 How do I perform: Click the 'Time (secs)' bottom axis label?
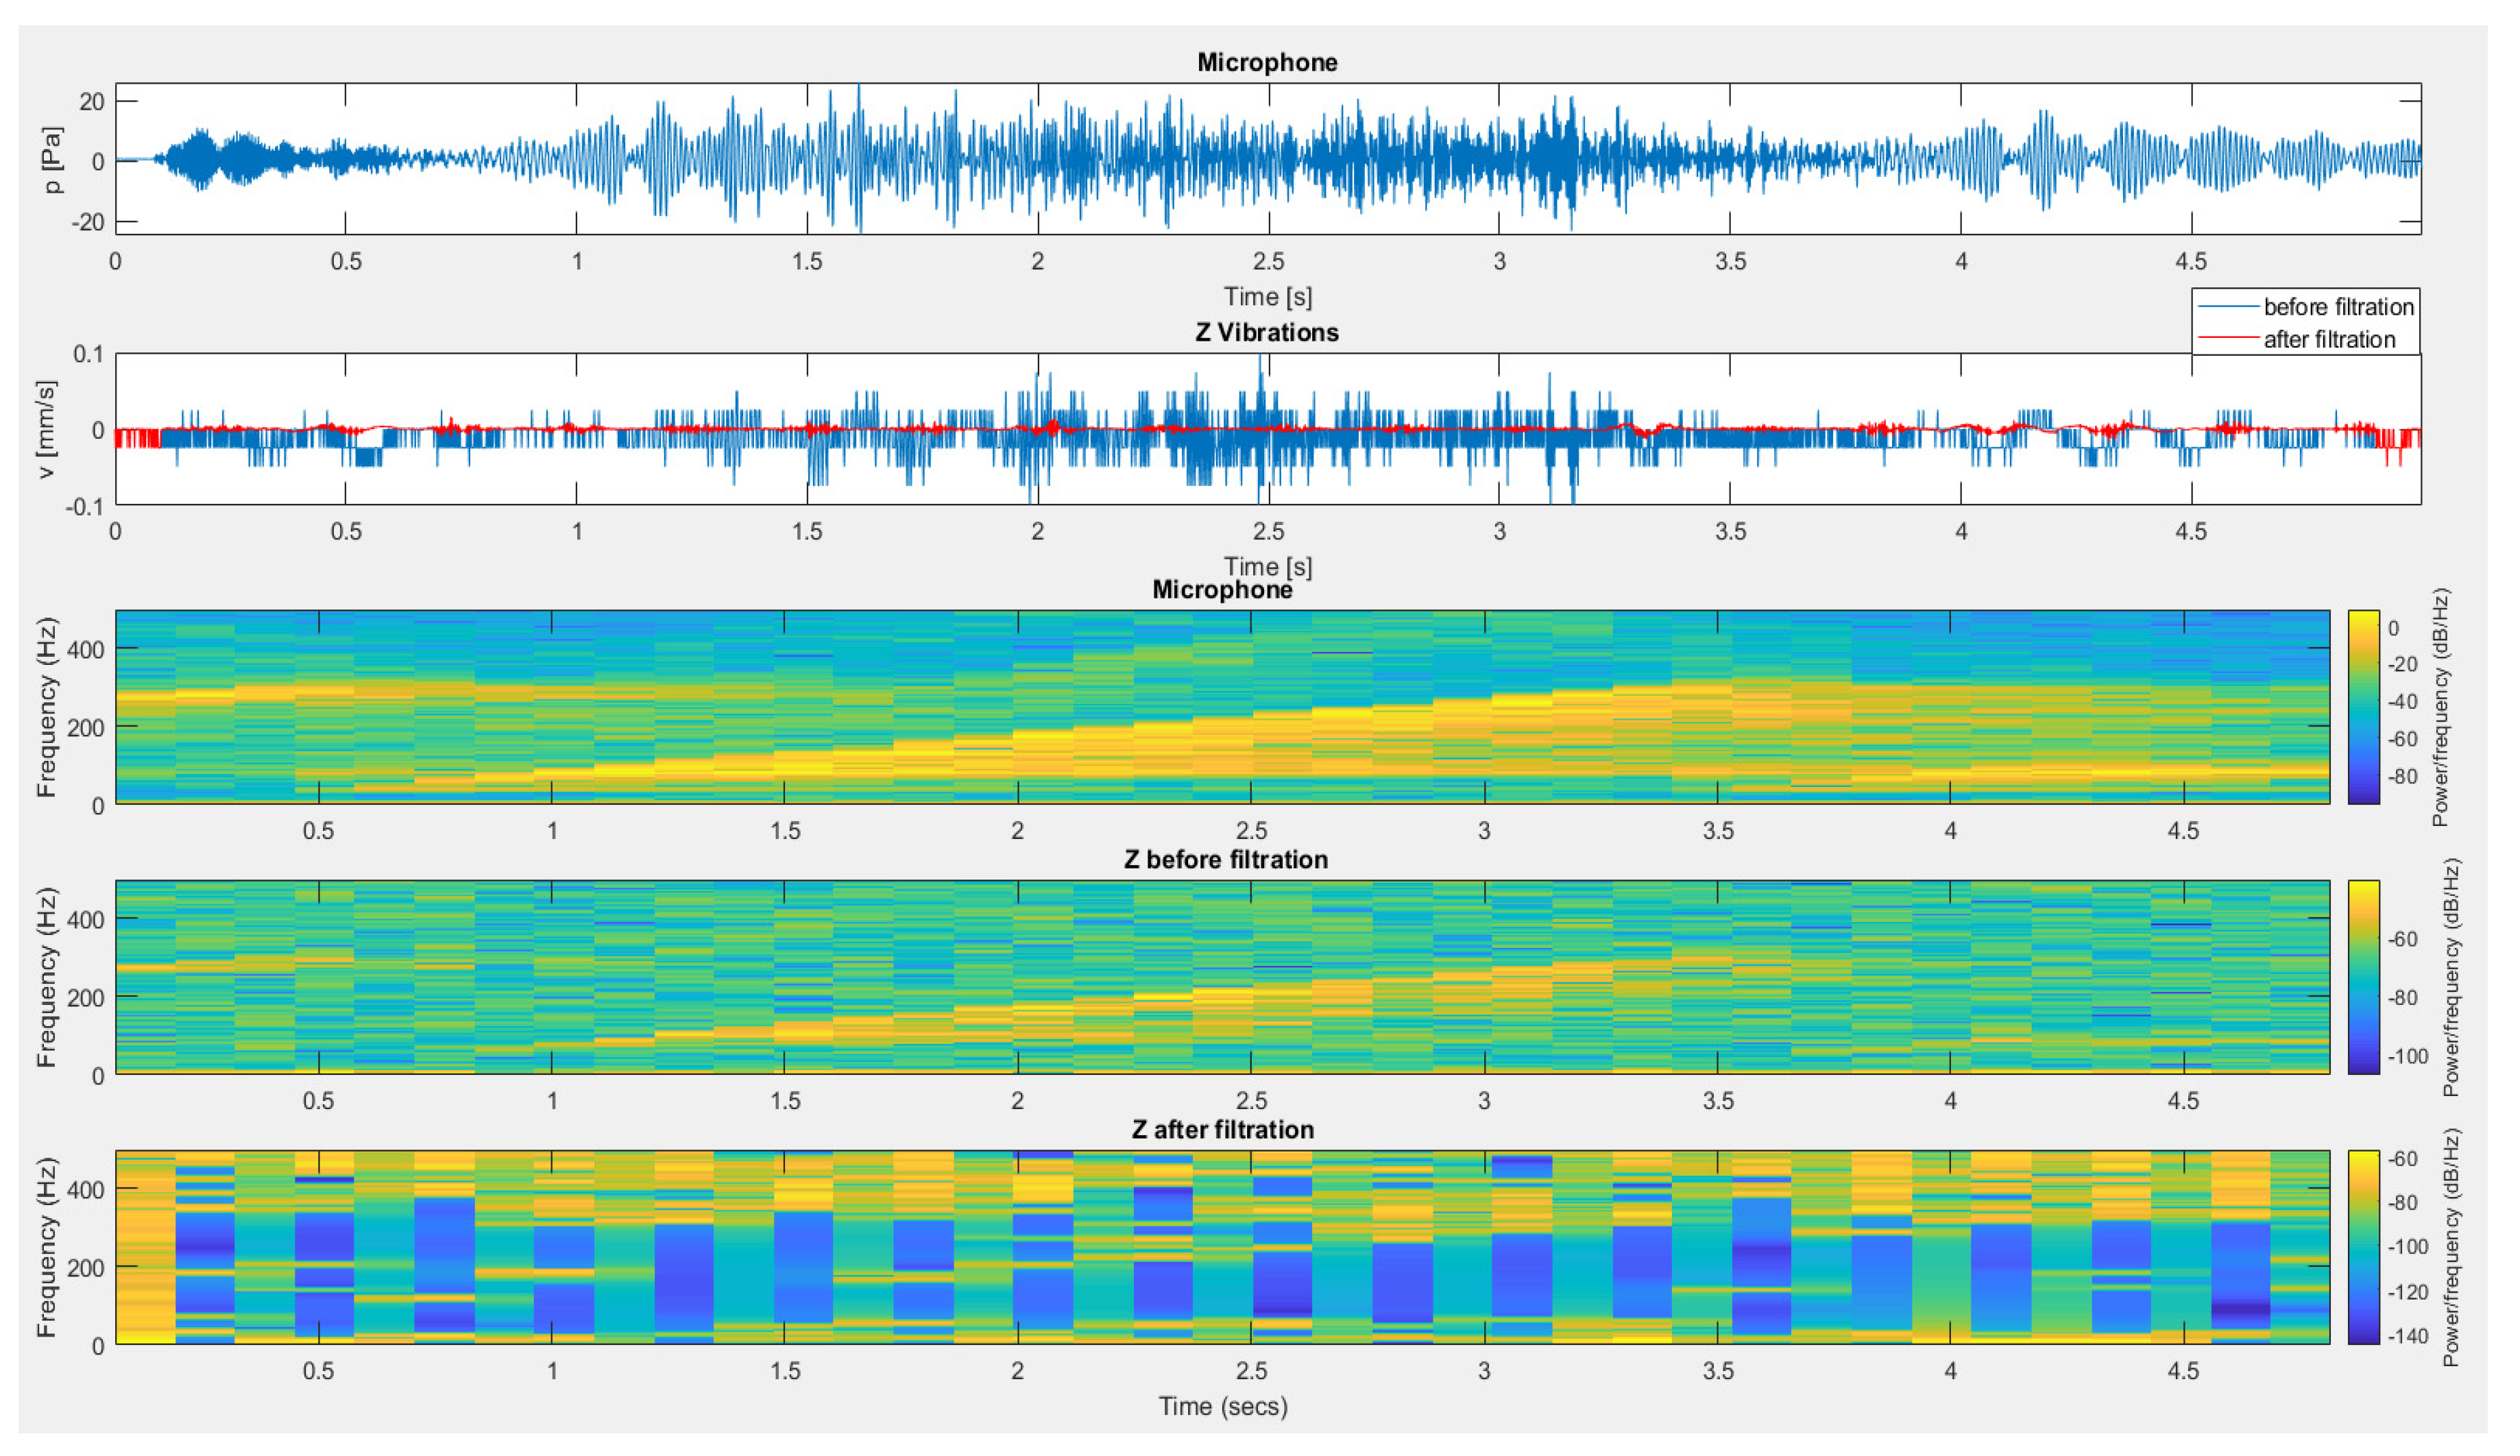pos(1222,1407)
